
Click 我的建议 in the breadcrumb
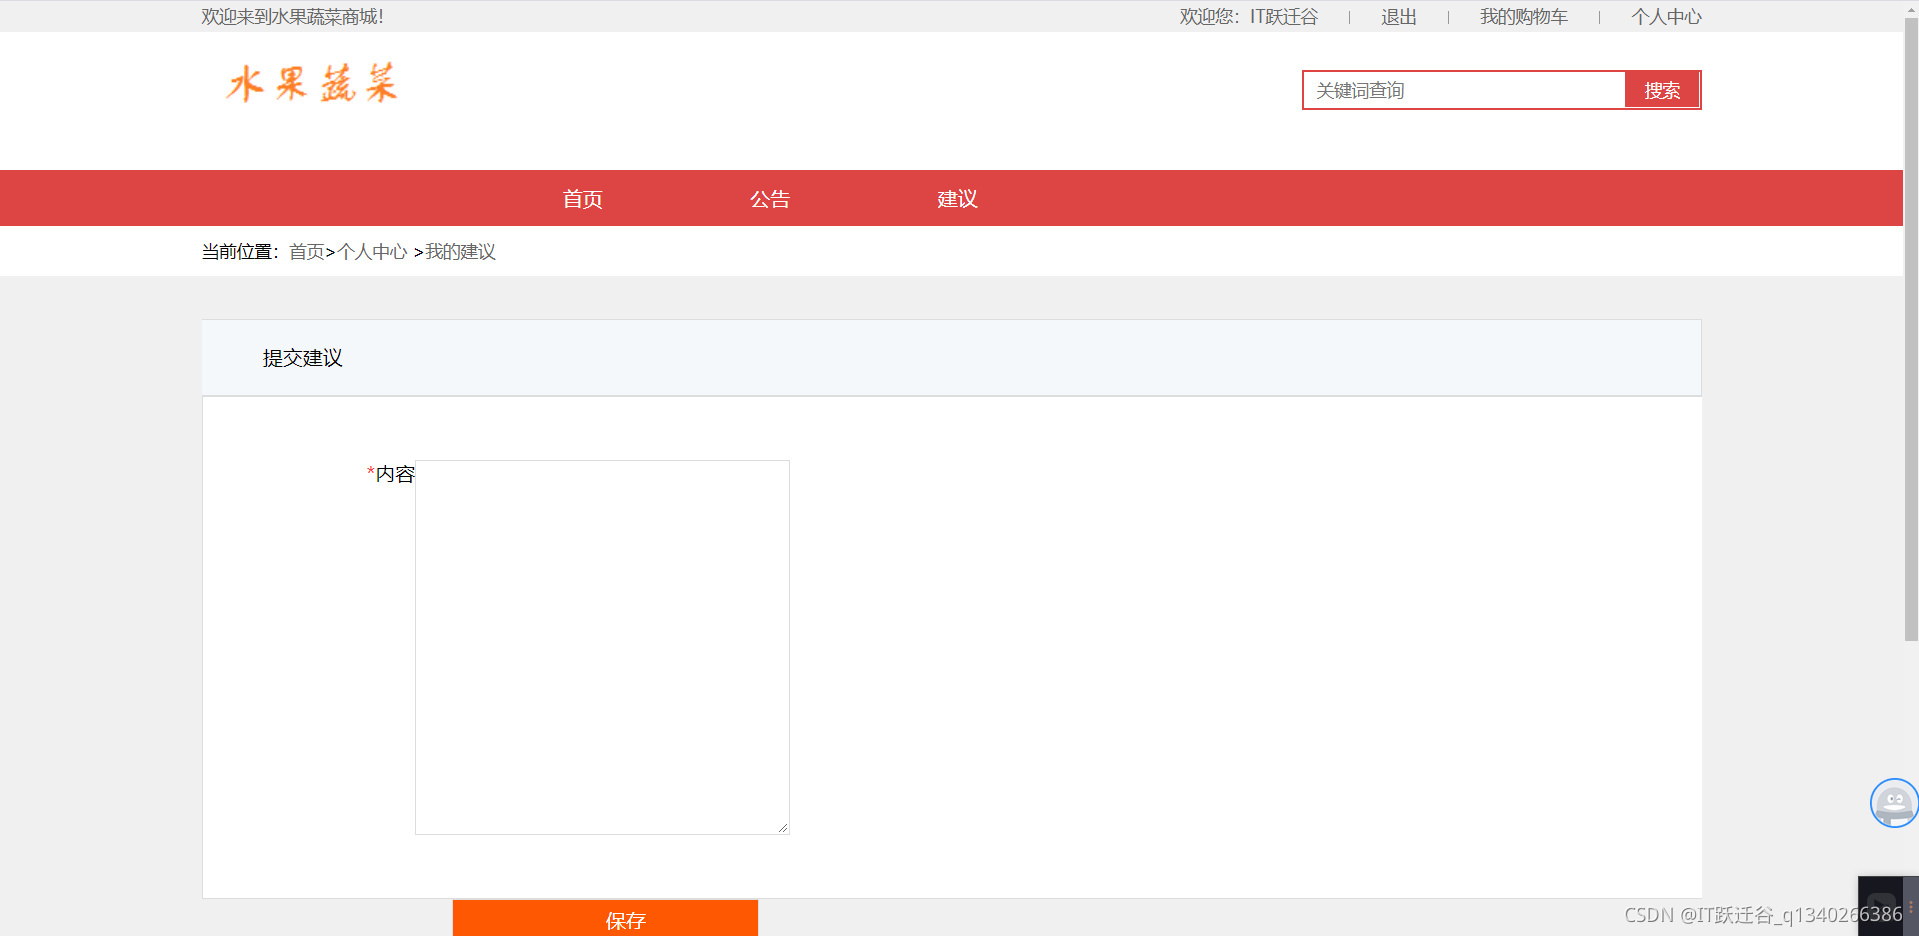click(460, 252)
